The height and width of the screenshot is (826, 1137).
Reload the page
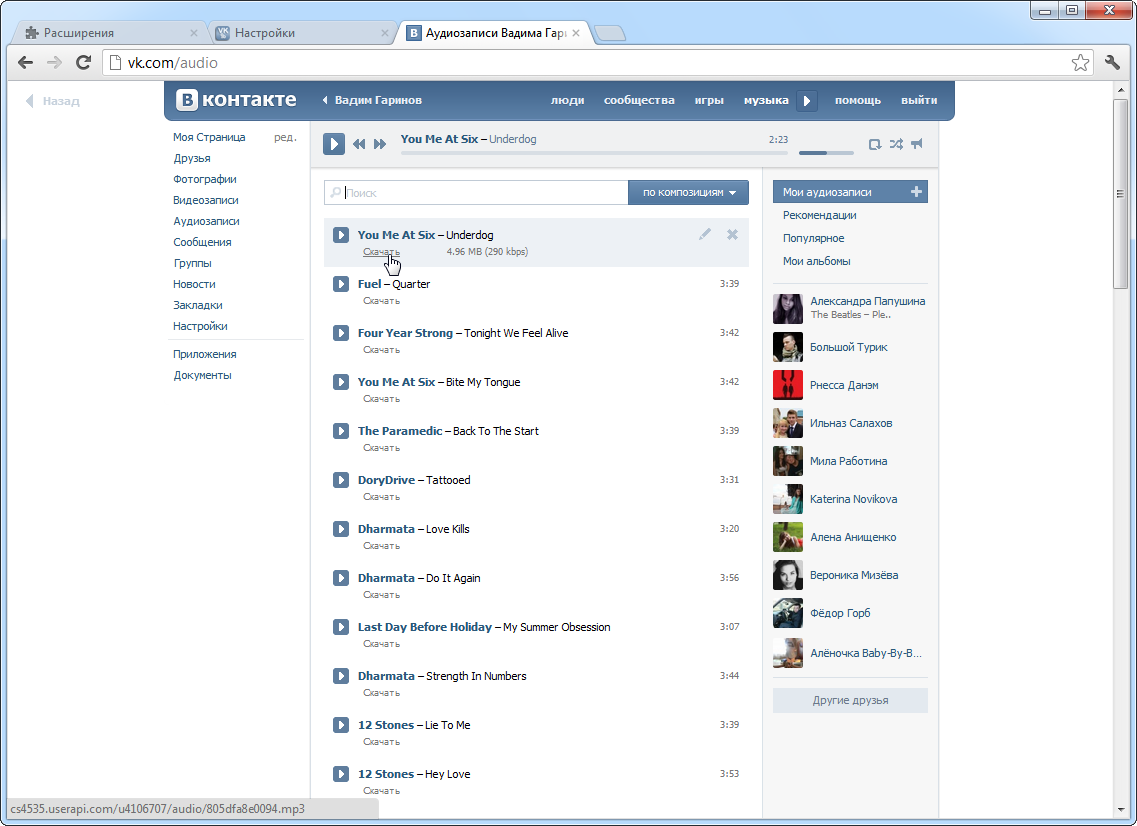83,62
